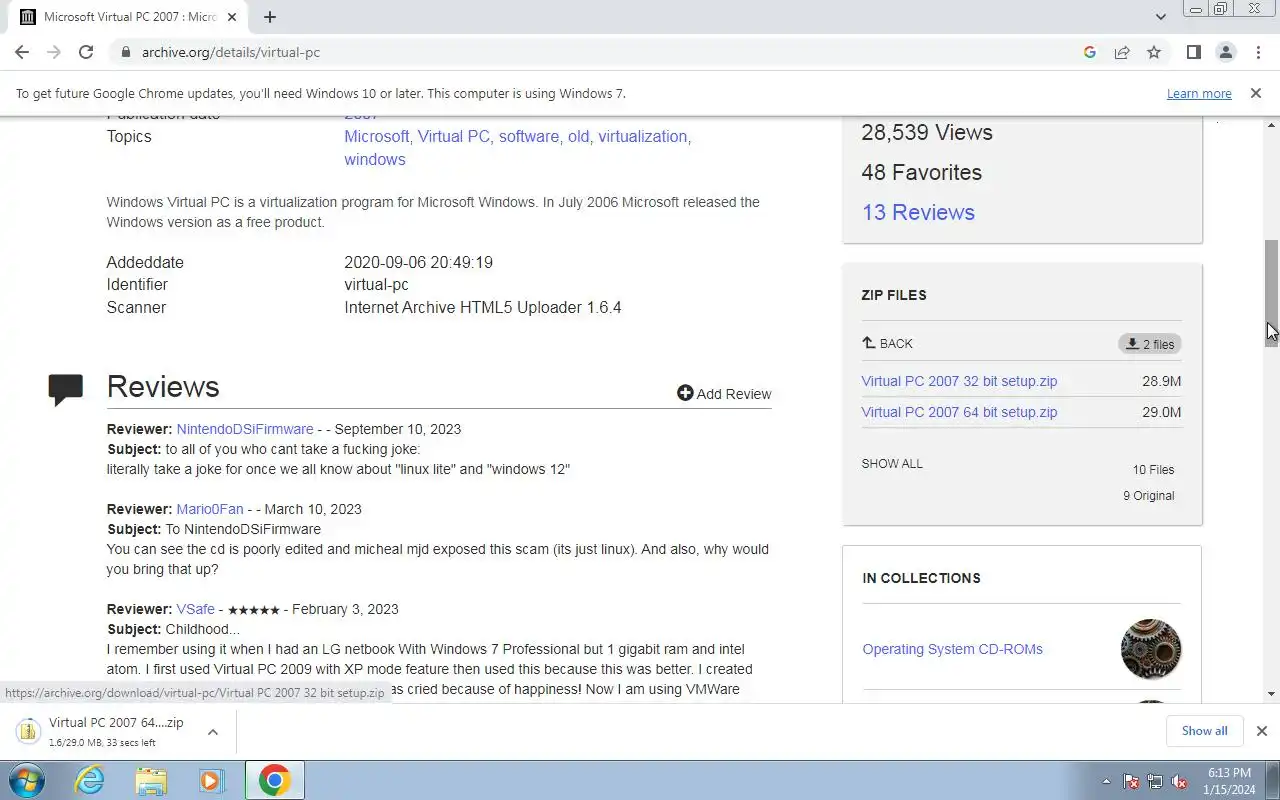Viewport: 1280px width, 800px height.
Task: Open the Operating System CD-ROMs collection
Action: pyautogui.click(x=952, y=649)
